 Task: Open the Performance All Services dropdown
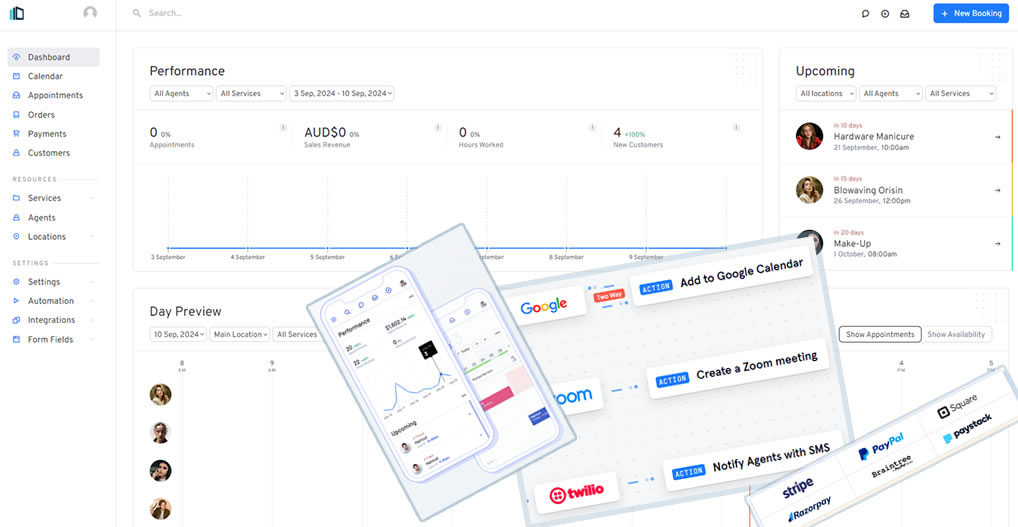[x=251, y=93]
